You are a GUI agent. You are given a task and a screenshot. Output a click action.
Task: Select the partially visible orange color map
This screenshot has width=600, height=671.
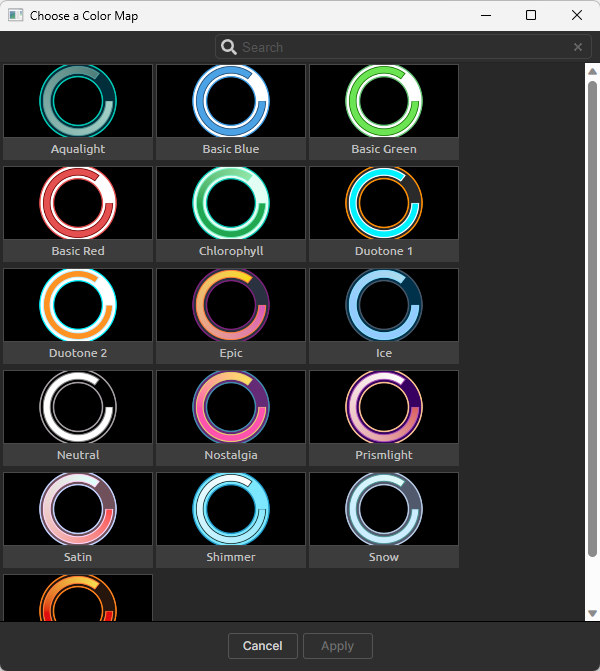click(78, 597)
